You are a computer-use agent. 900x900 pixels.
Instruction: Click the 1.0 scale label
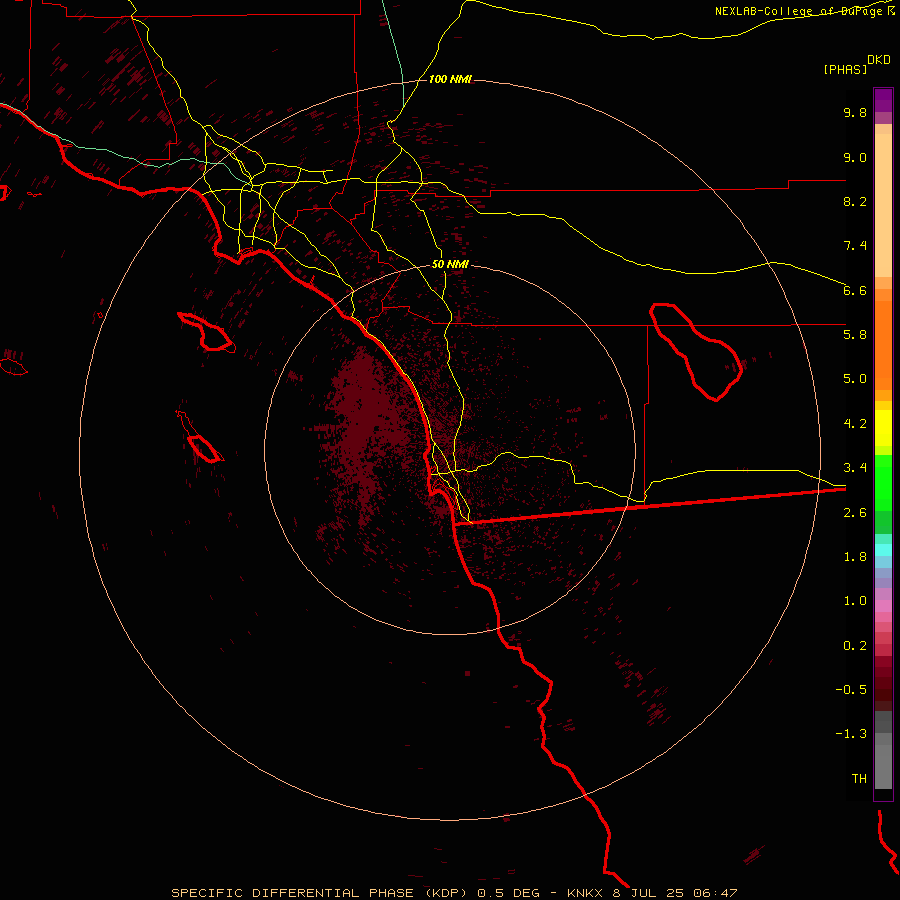[855, 601]
